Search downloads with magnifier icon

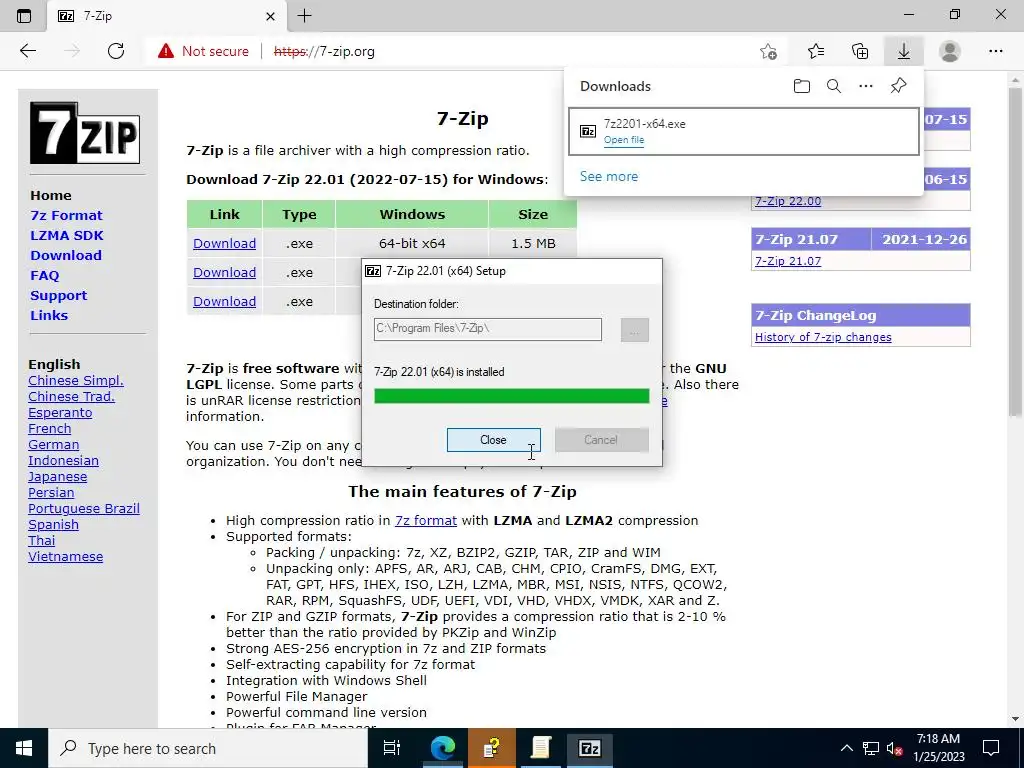tap(834, 86)
